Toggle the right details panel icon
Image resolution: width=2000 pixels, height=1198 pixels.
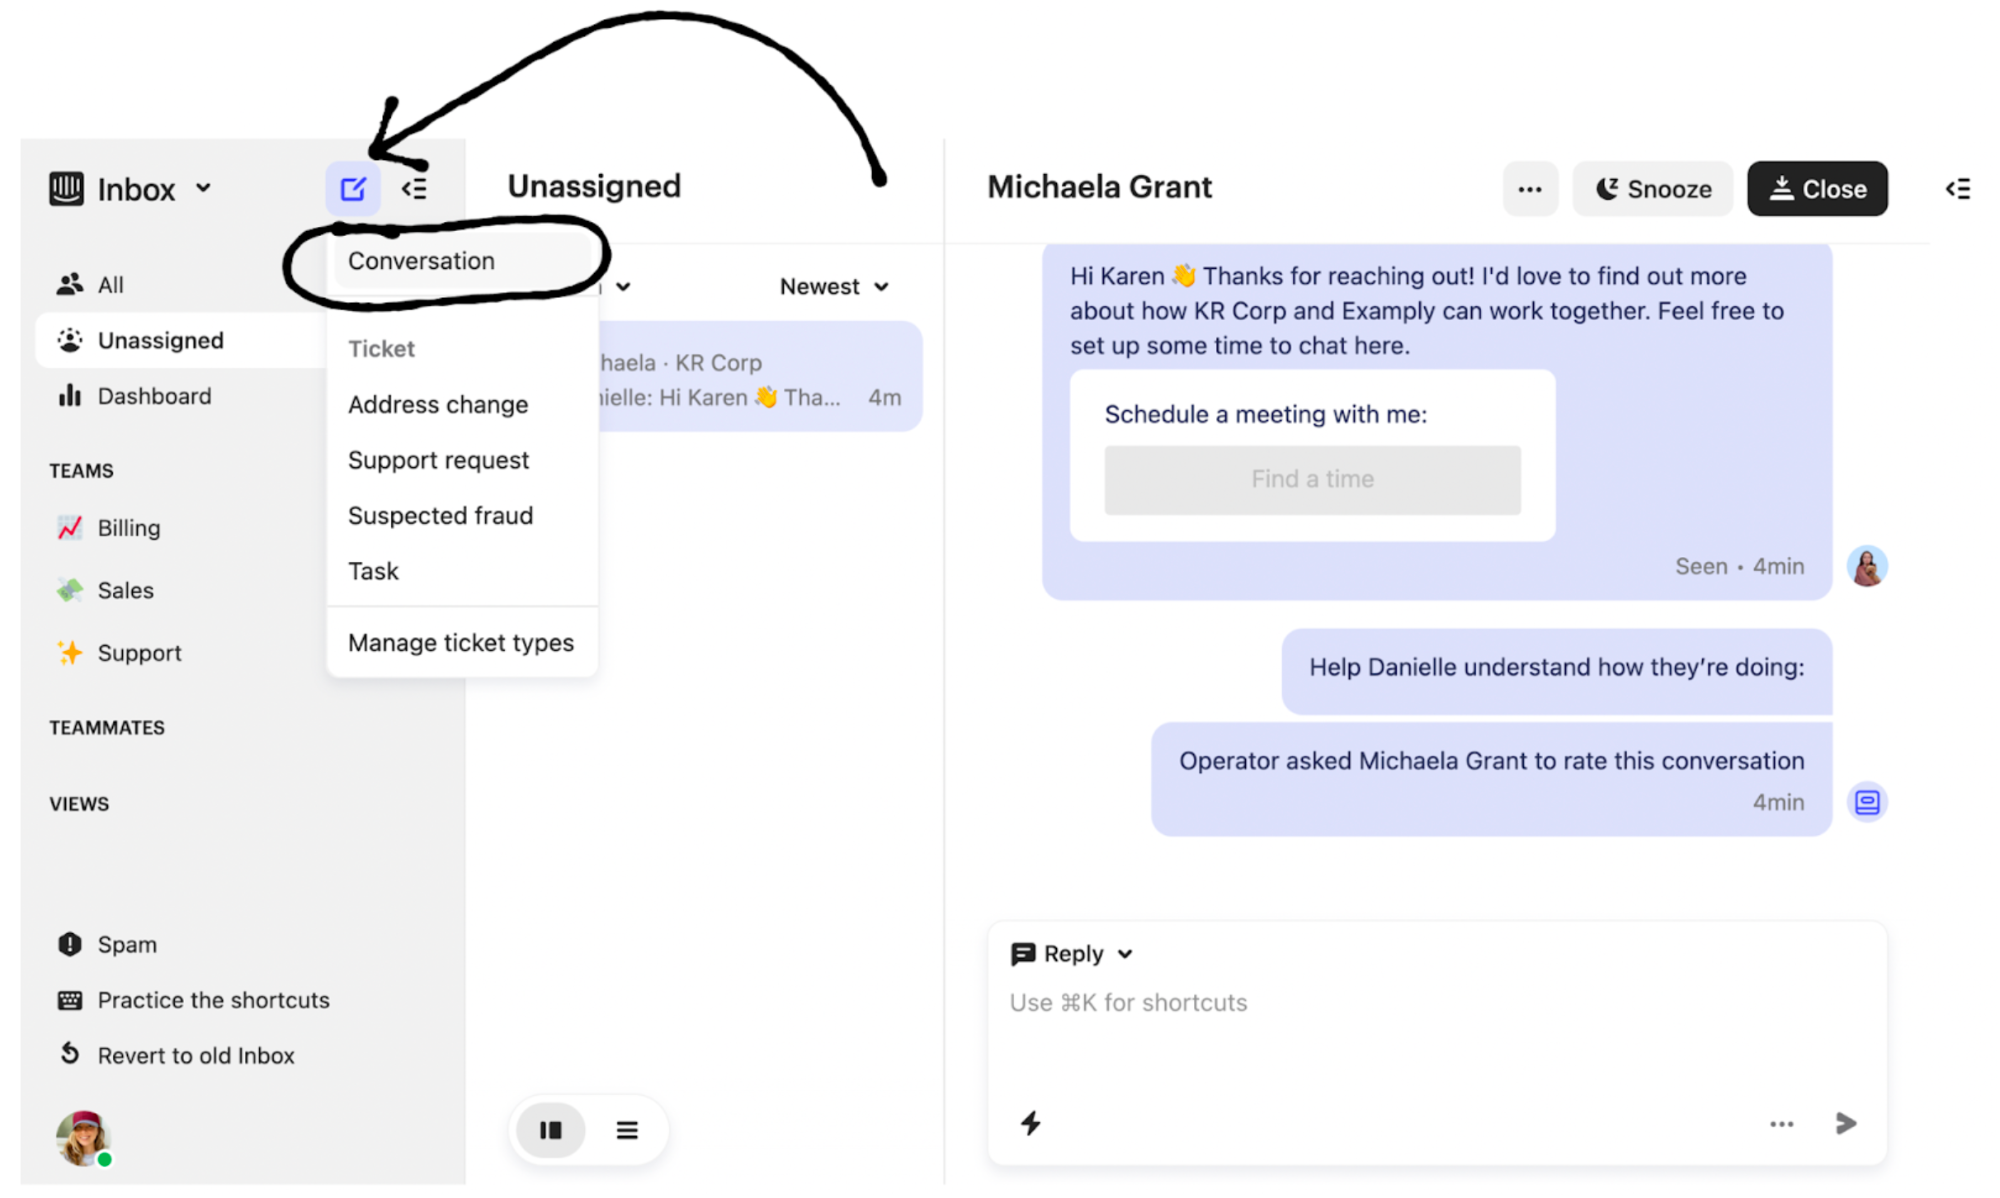click(1957, 189)
